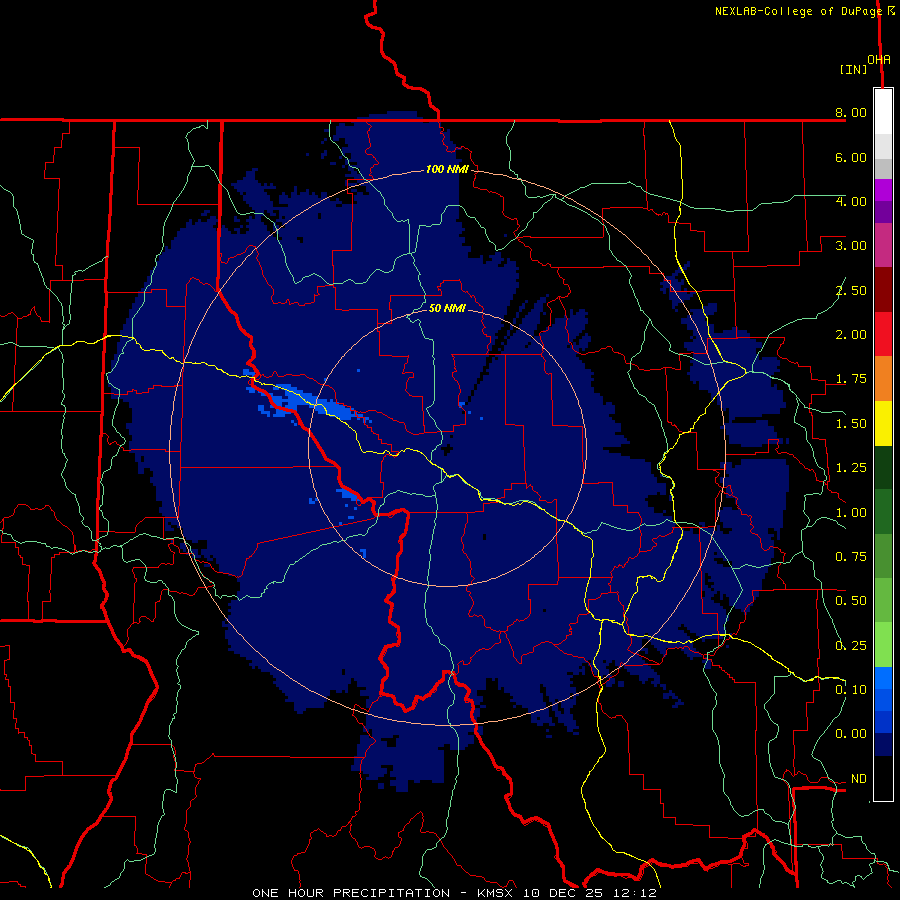Image resolution: width=900 pixels, height=900 pixels.
Task: Click the 0.10 legend value
Action: point(851,690)
